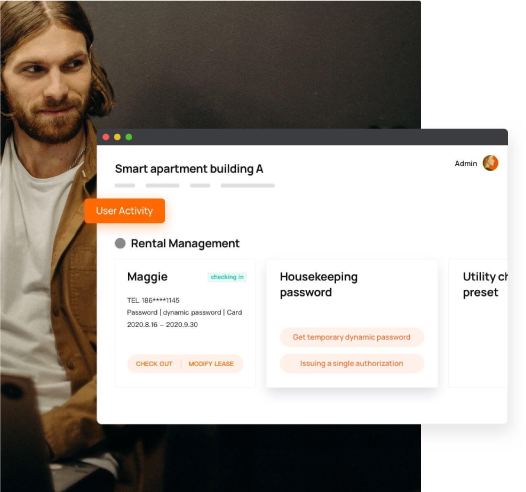The image size is (526, 492).
Task: Get temporary dynamic password
Action: tap(352, 337)
